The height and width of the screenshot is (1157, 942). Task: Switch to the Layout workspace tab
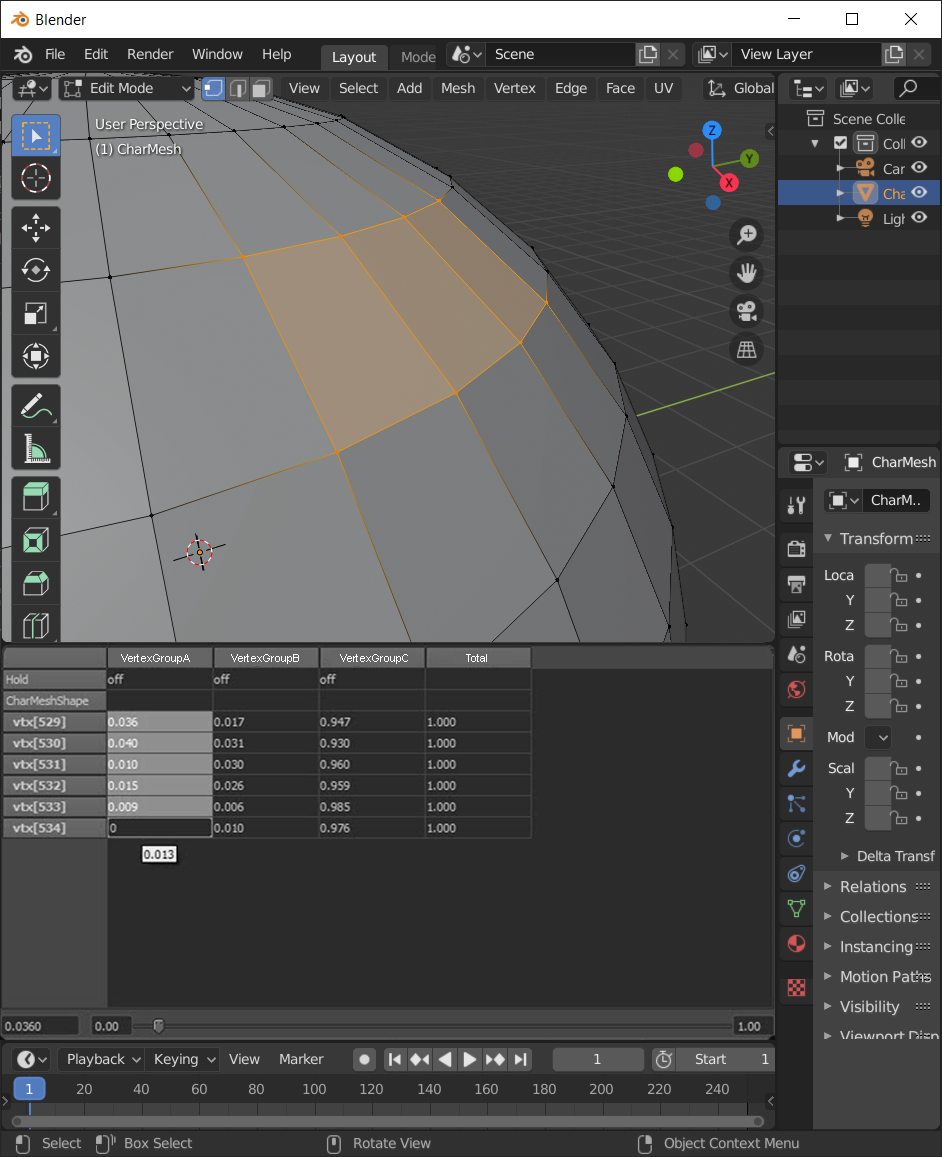click(353, 57)
